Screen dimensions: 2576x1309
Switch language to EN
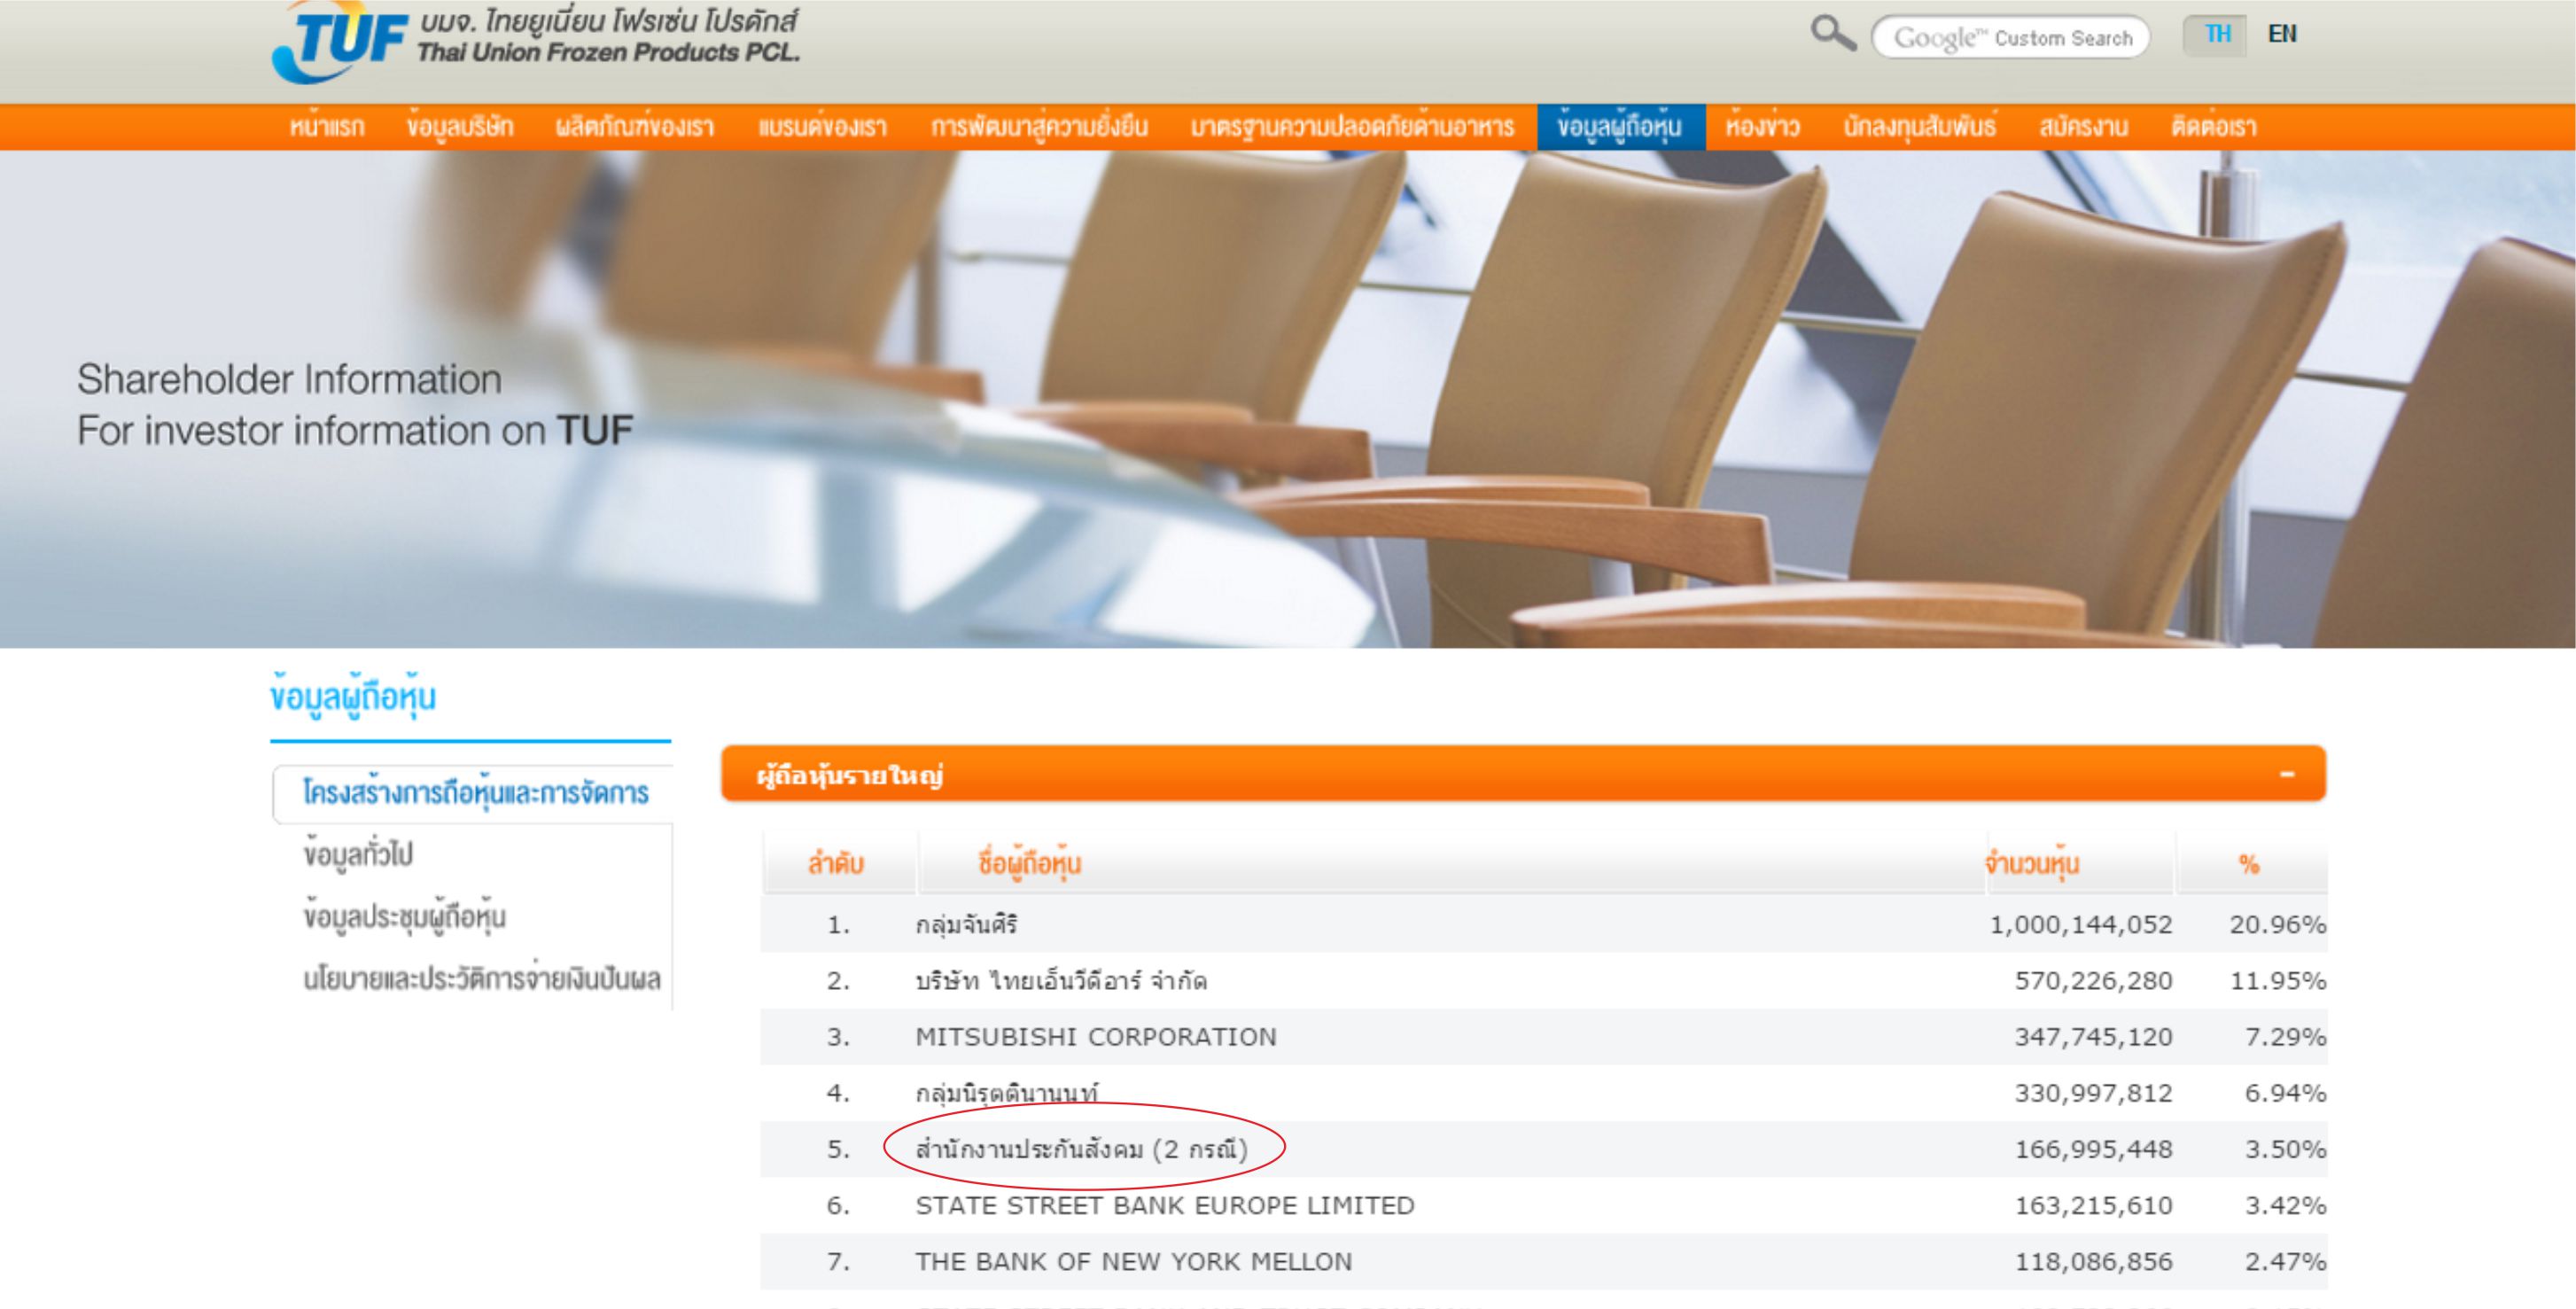point(2282,35)
